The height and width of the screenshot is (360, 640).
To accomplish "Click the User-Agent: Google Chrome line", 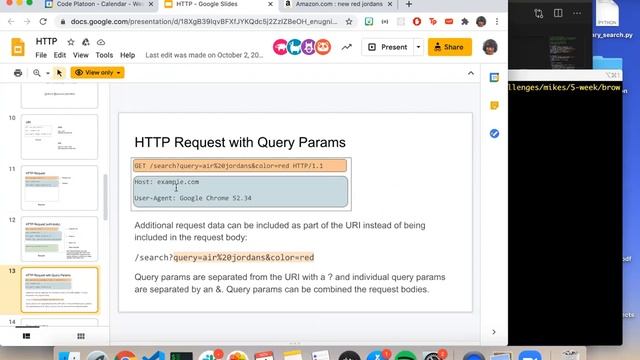I will click(193, 198).
